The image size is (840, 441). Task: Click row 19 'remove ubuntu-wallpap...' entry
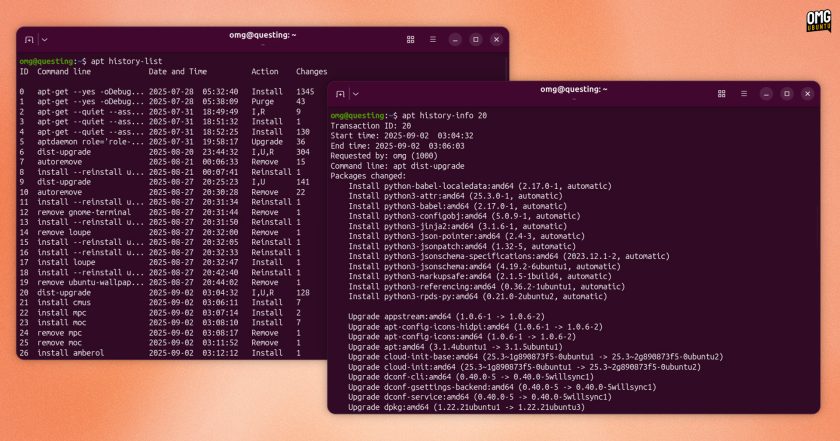[x=91, y=282]
